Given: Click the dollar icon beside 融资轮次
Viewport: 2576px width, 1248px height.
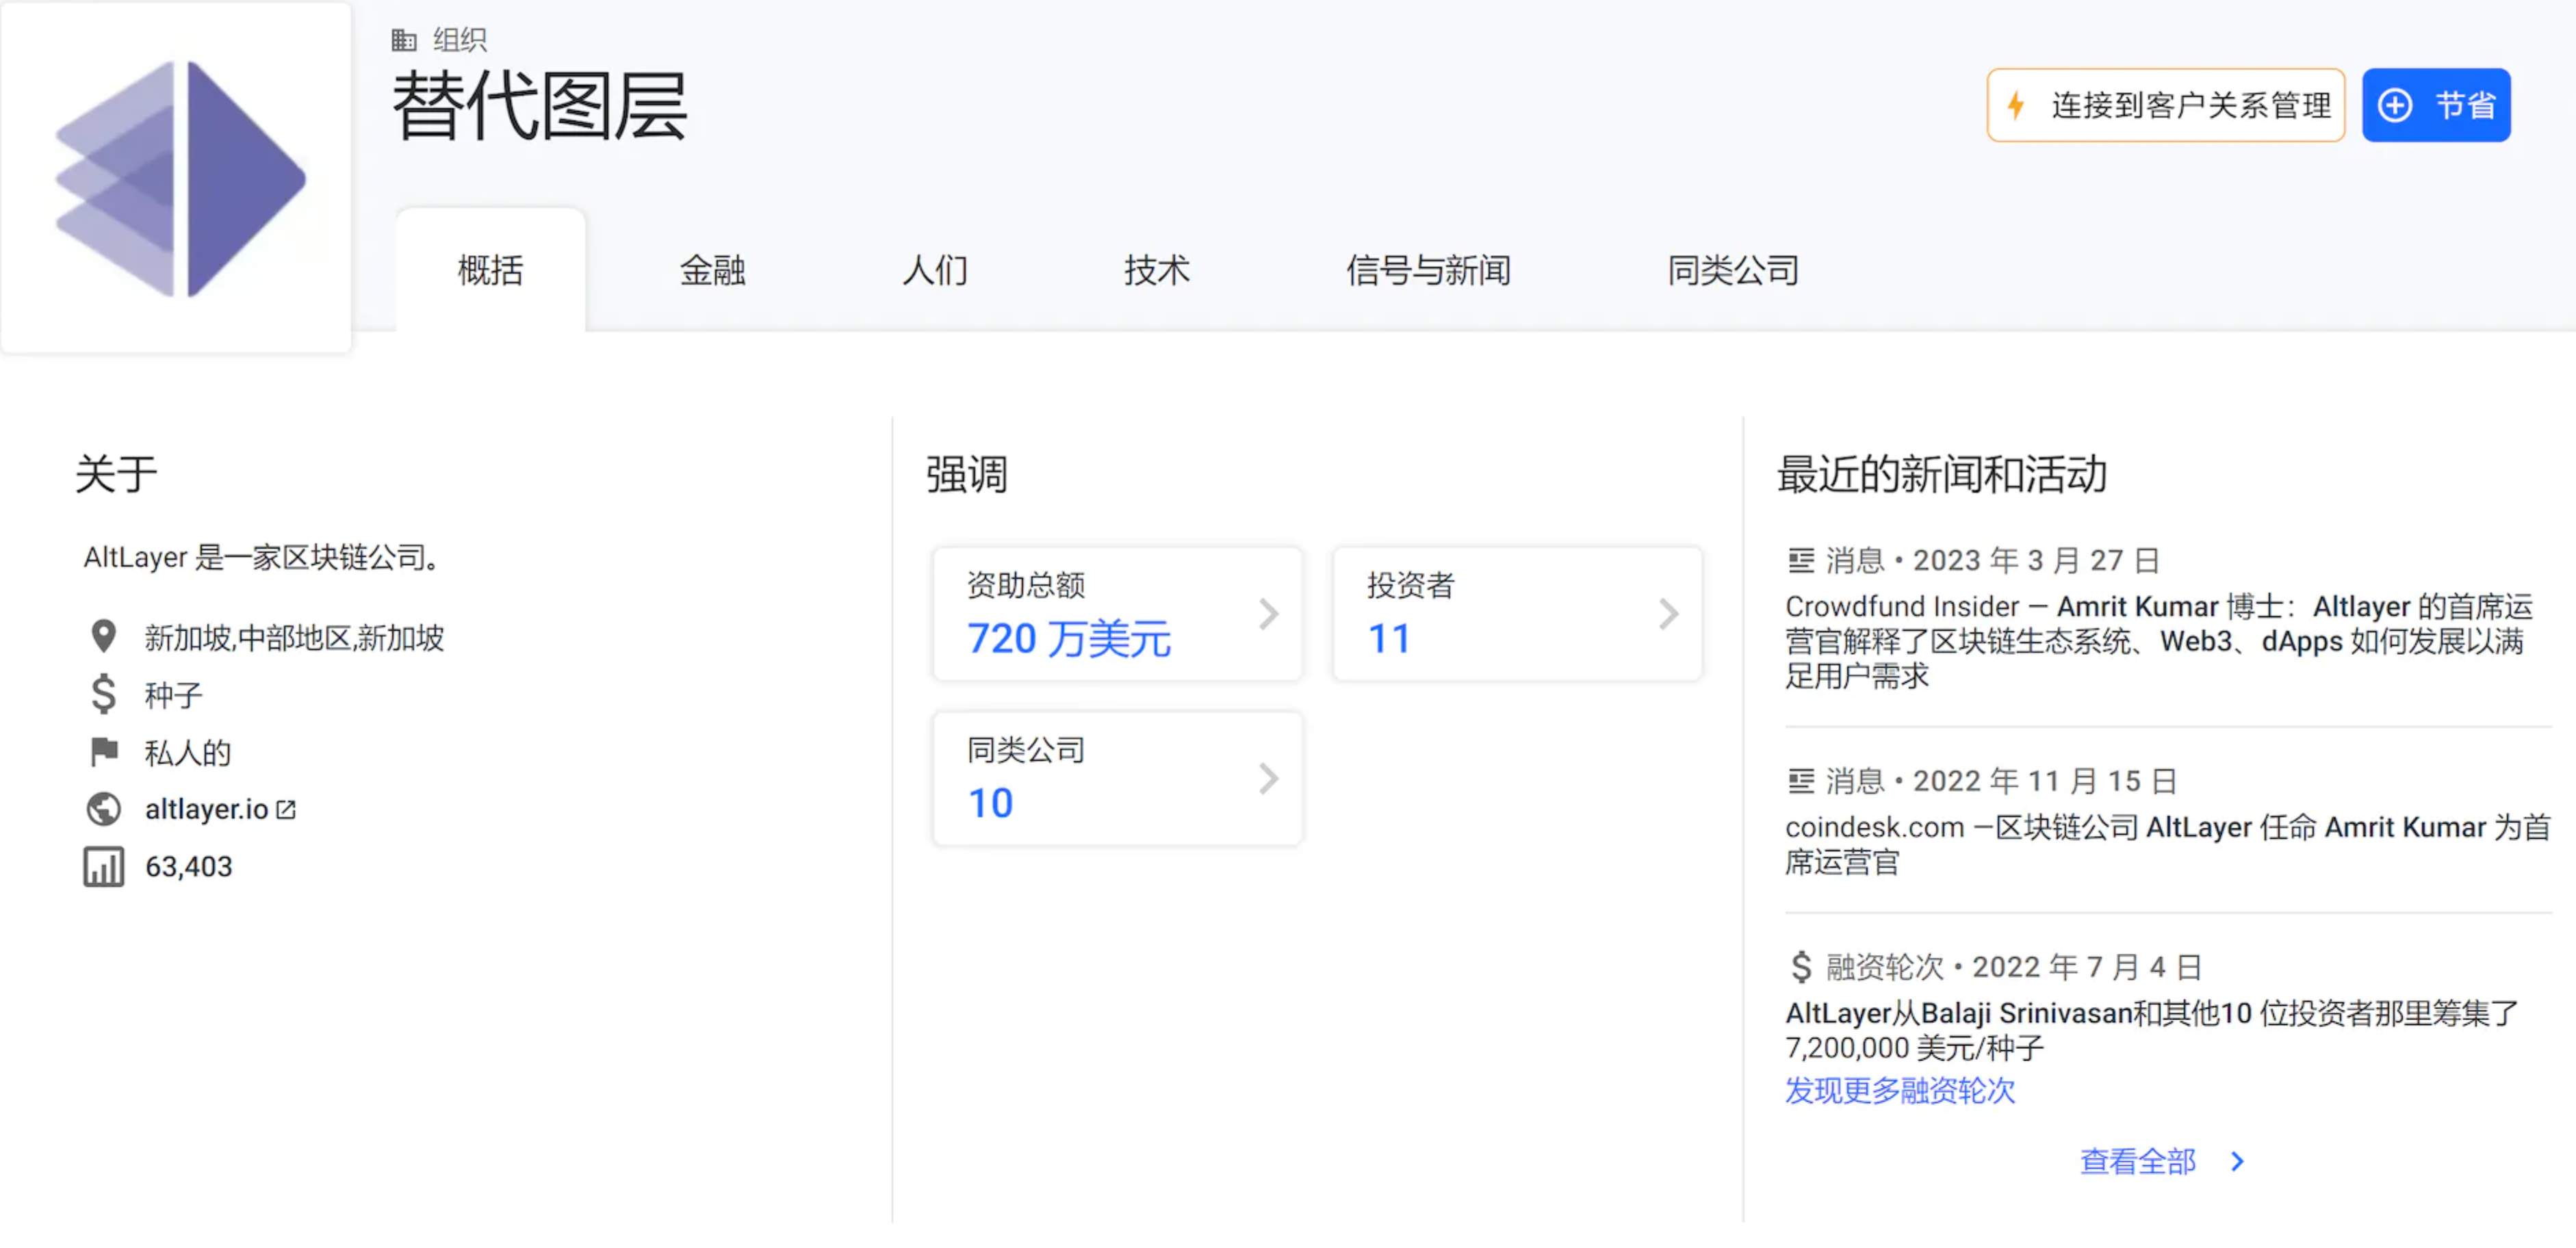Looking at the screenshot, I should pos(1801,967).
